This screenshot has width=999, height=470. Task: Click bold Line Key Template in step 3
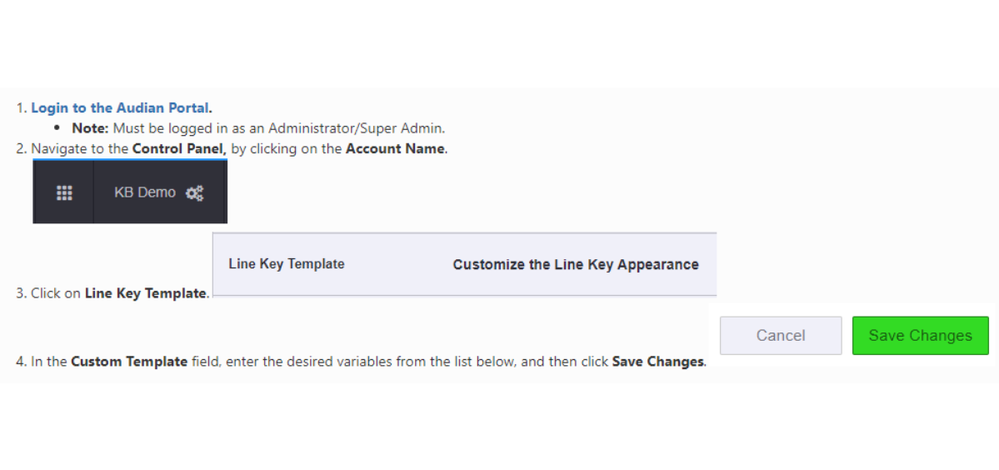pos(145,294)
